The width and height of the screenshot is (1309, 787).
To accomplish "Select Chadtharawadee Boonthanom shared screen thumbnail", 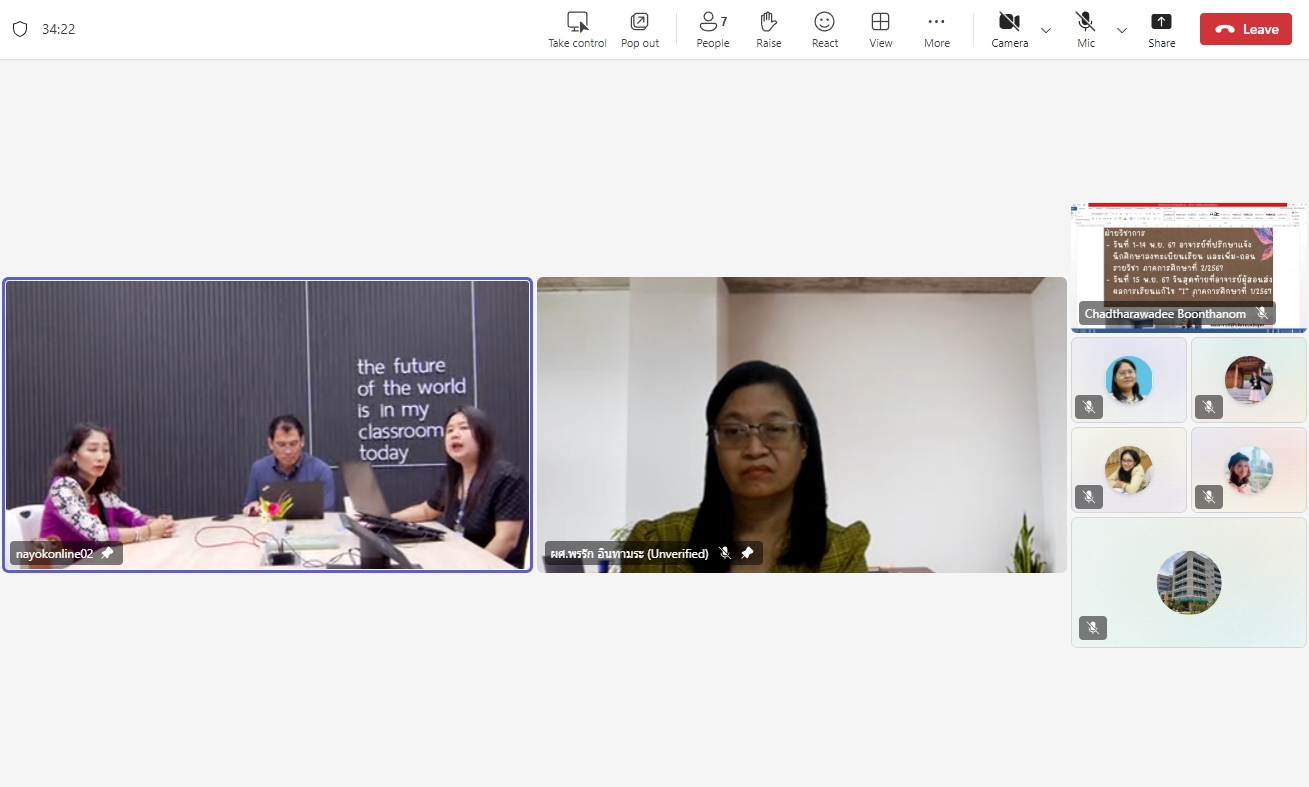I will (1188, 260).
